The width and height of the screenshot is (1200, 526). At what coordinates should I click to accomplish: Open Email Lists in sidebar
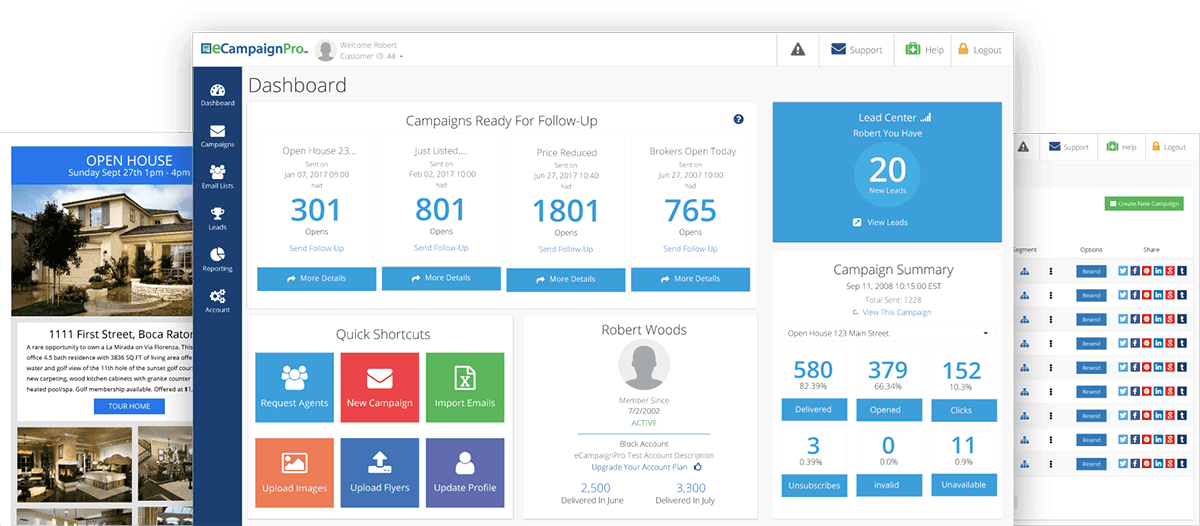pyautogui.click(x=217, y=177)
